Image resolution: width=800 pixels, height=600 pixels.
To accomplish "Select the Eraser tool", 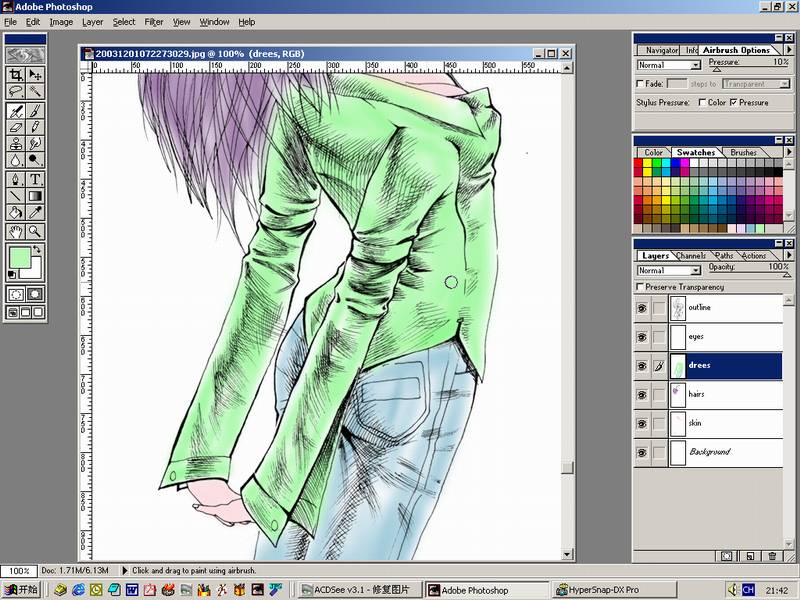I will pos(16,127).
